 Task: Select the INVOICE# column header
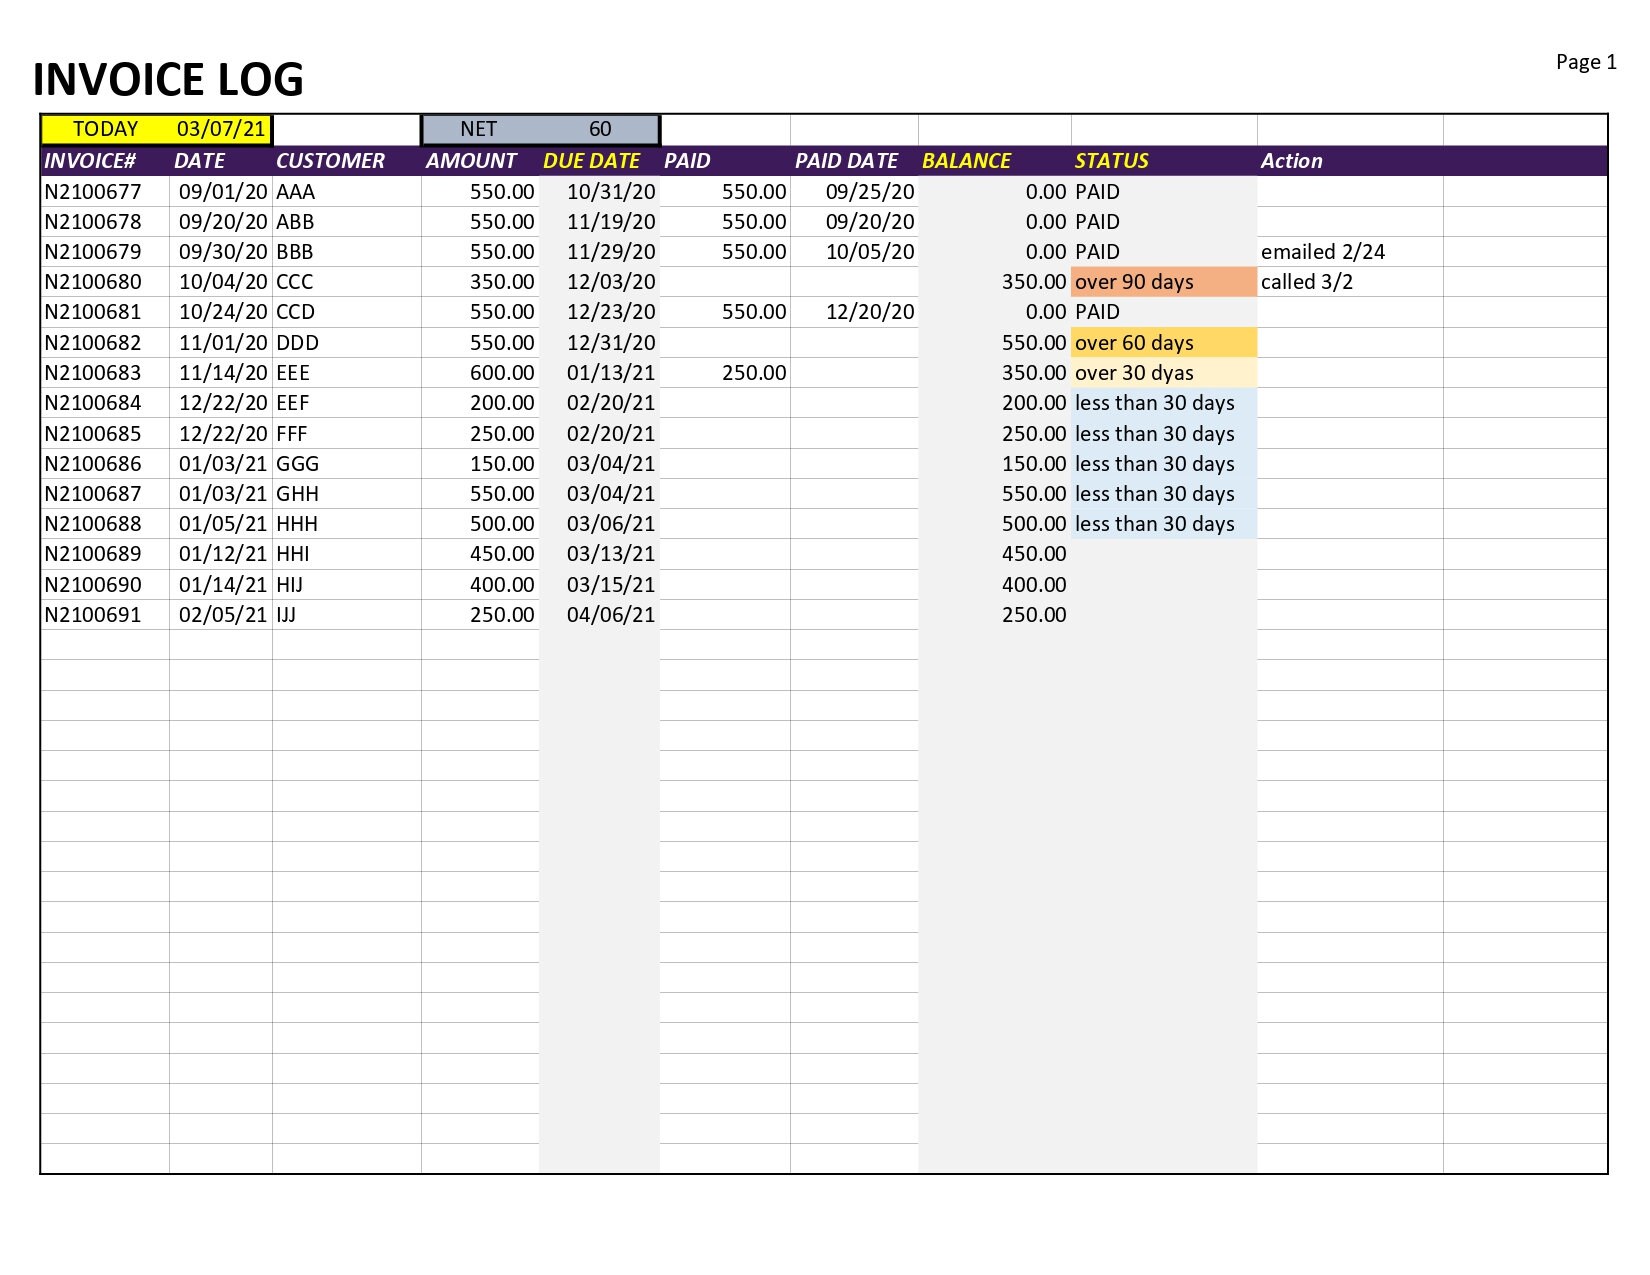(x=90, y=160)
